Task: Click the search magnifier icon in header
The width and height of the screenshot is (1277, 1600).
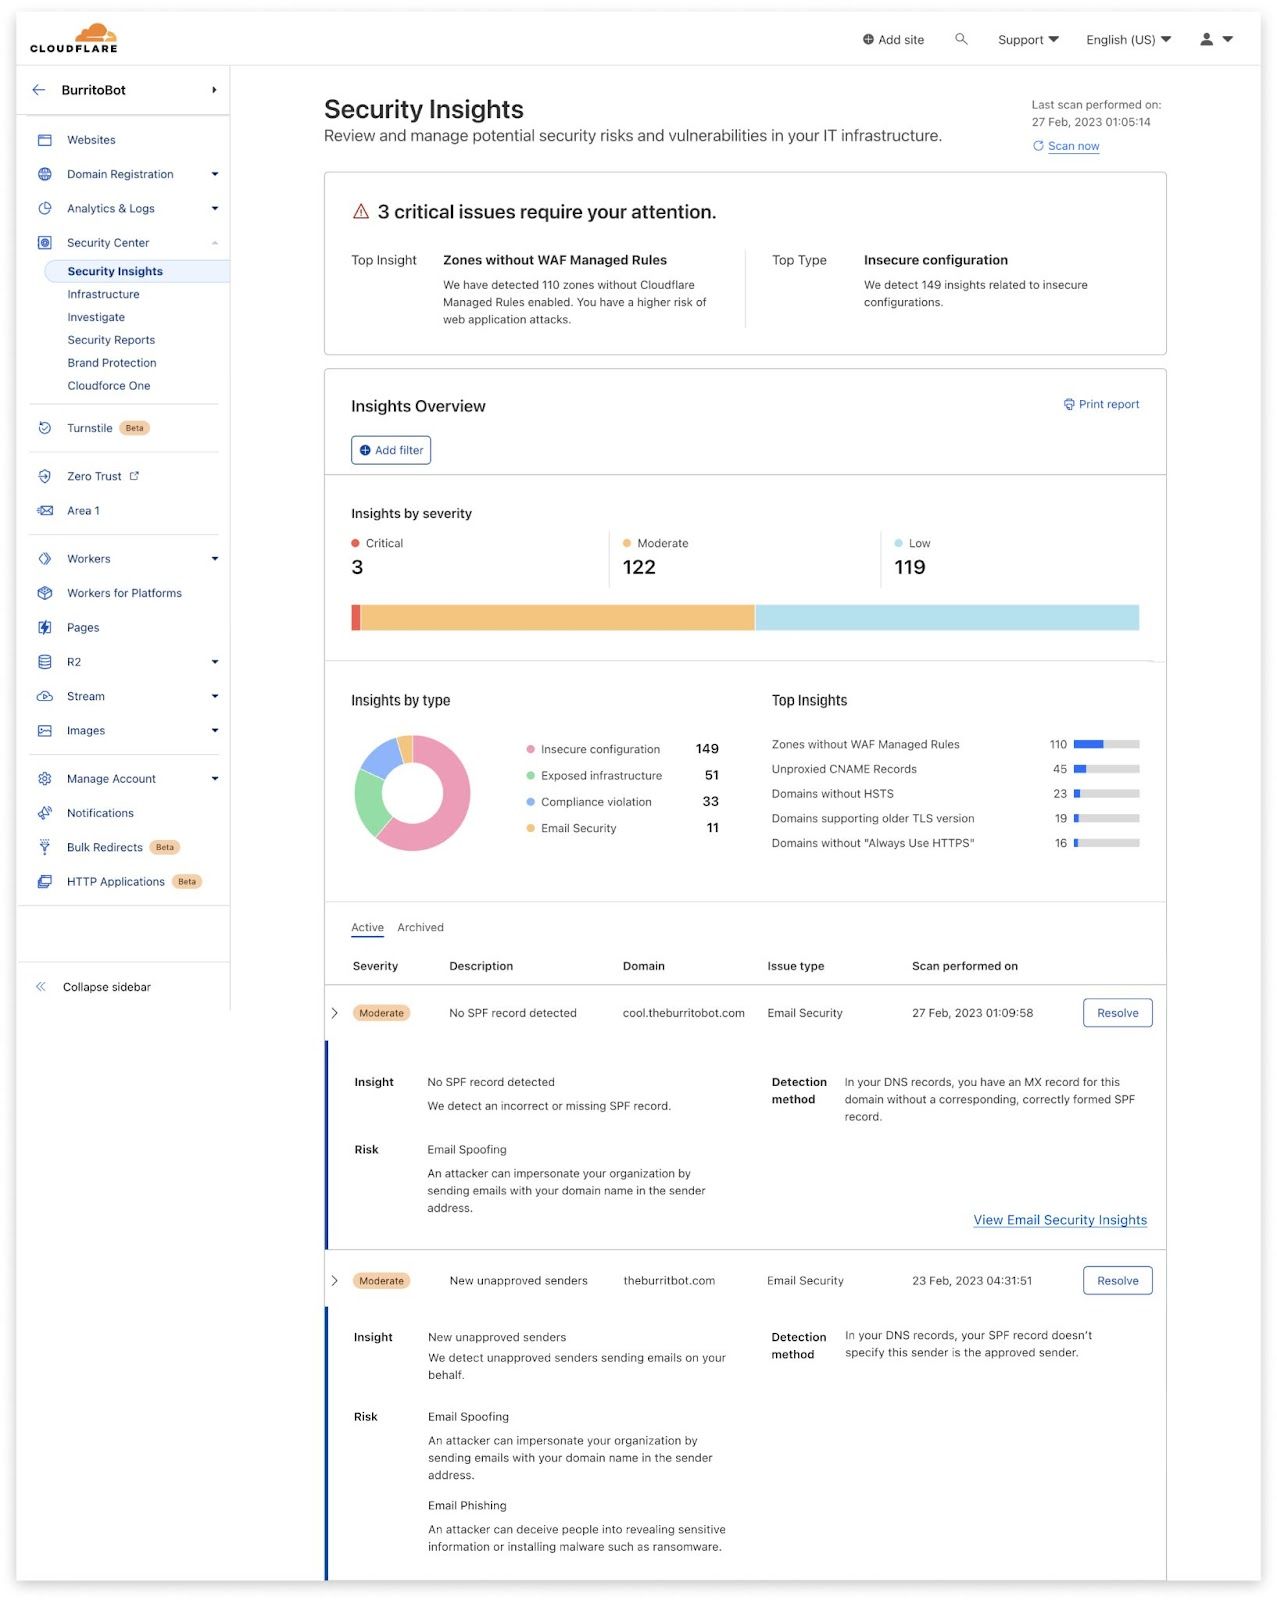Action: [961, 39]
